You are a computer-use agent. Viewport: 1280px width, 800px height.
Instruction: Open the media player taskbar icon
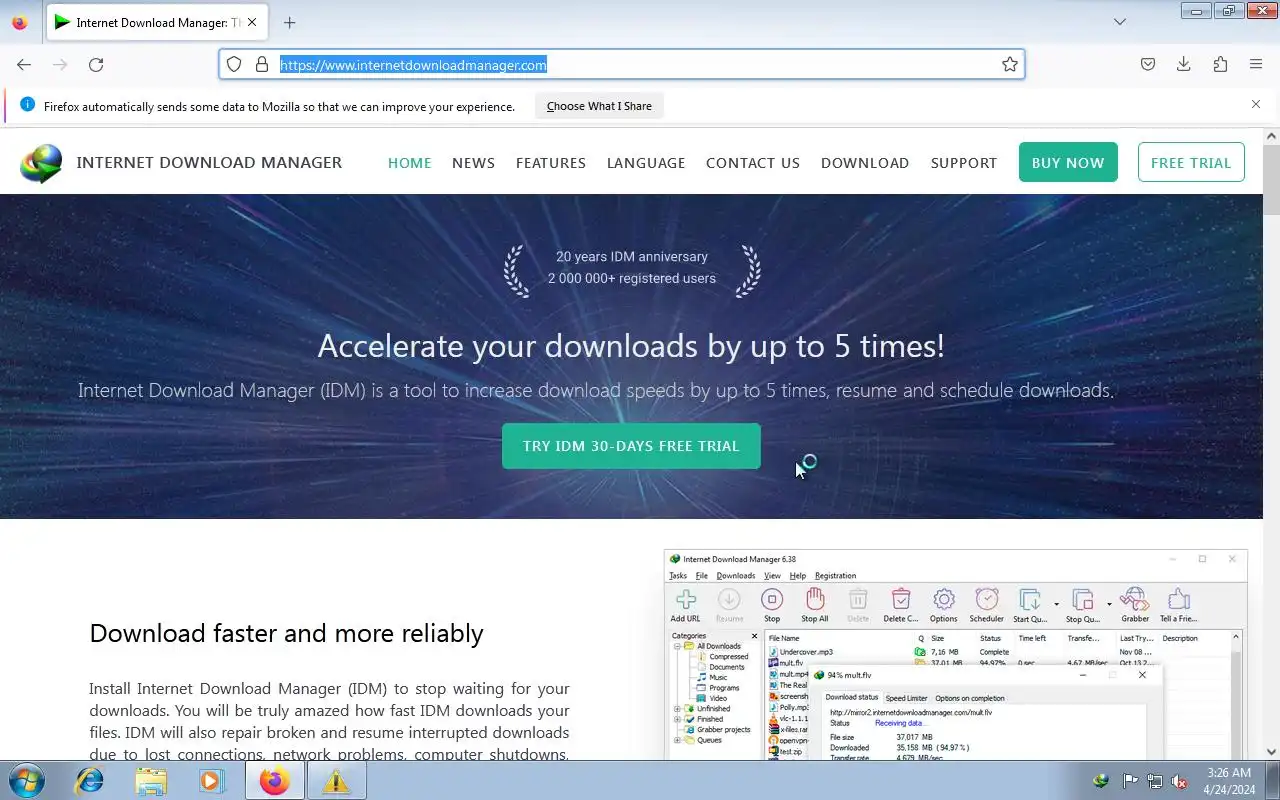pos(212,780)
